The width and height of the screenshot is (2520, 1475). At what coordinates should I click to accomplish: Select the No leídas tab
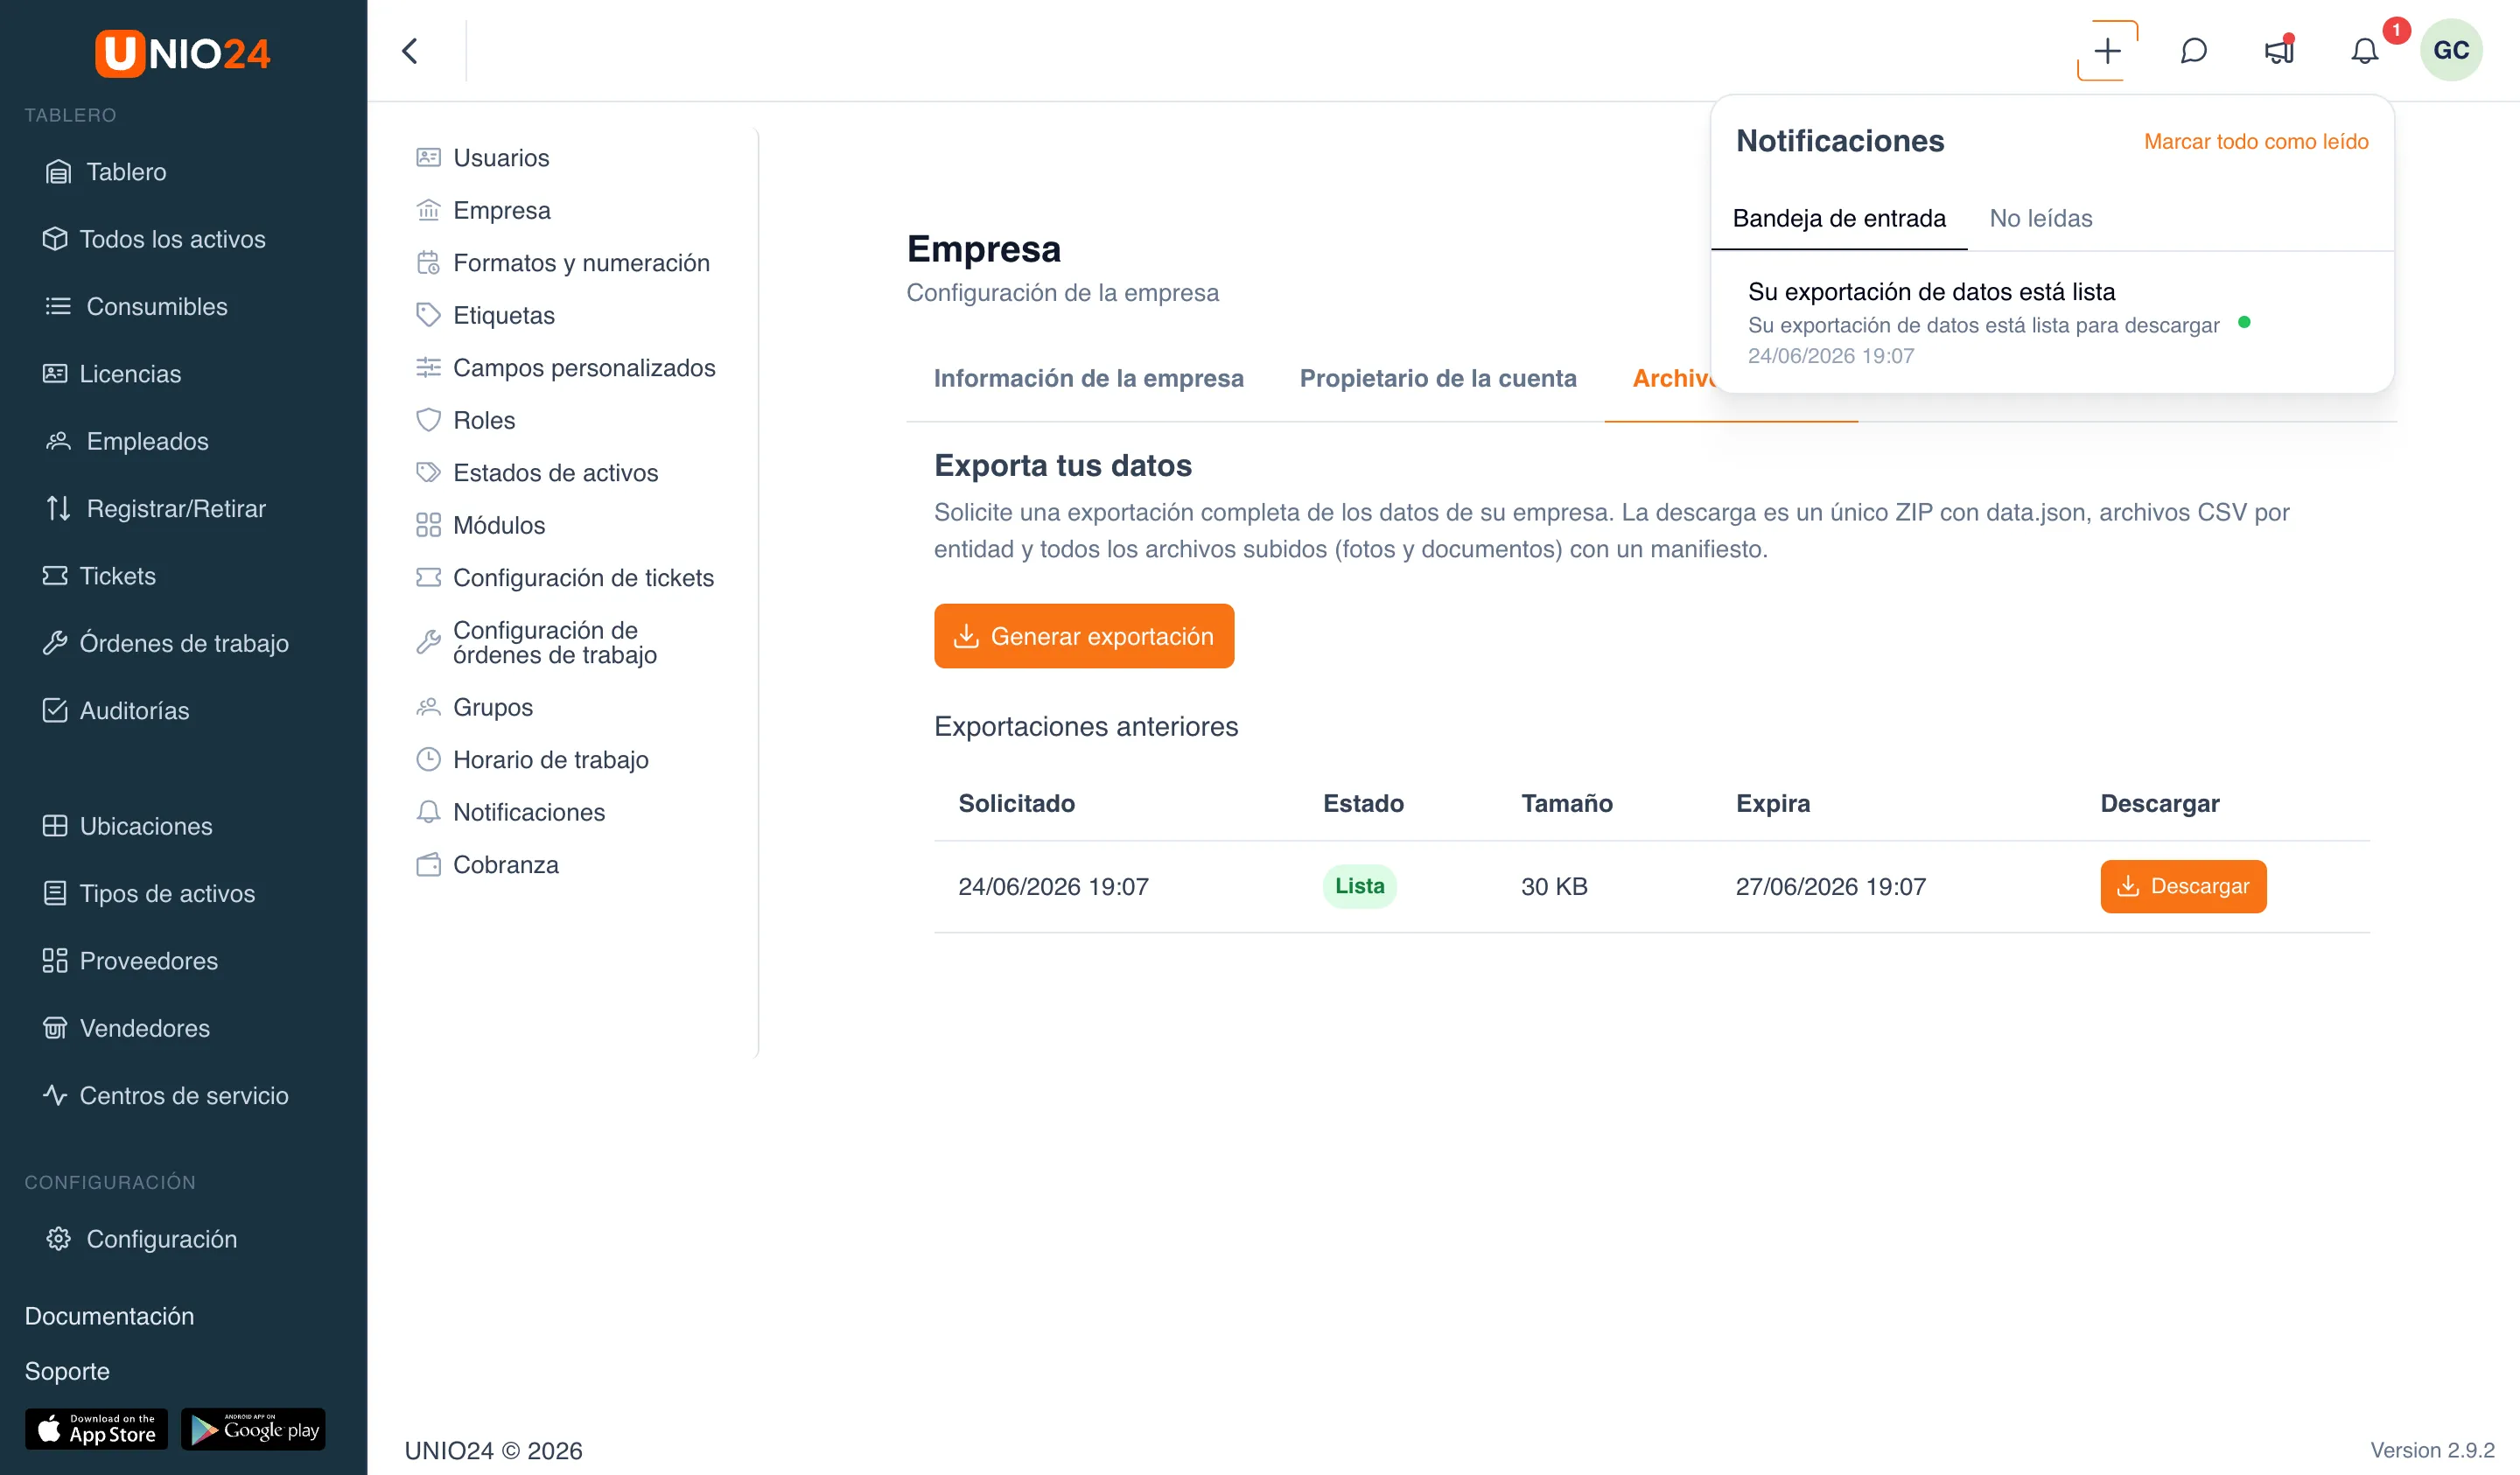[2040, 219]
